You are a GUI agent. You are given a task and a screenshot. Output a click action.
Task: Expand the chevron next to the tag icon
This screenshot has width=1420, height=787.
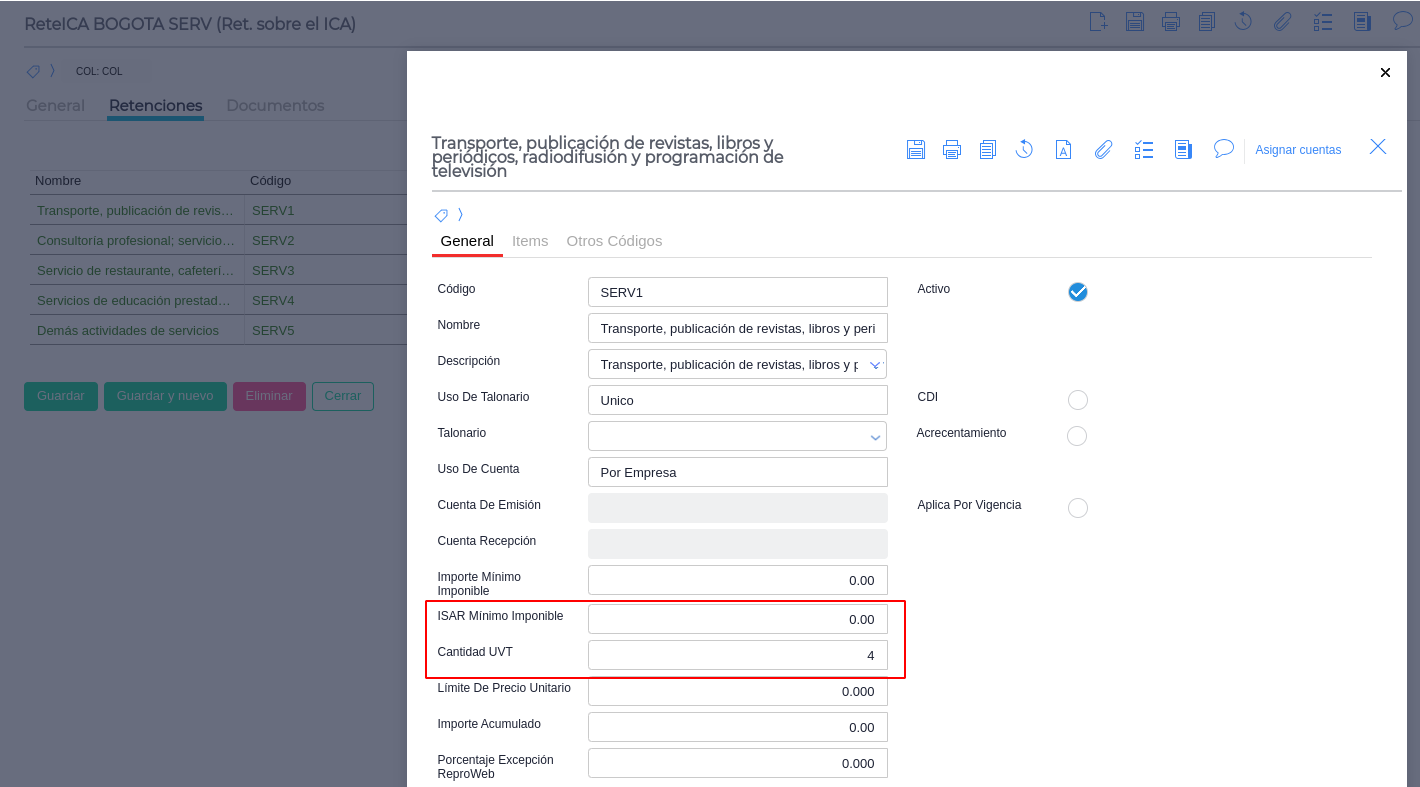click(x=460, y=215)
